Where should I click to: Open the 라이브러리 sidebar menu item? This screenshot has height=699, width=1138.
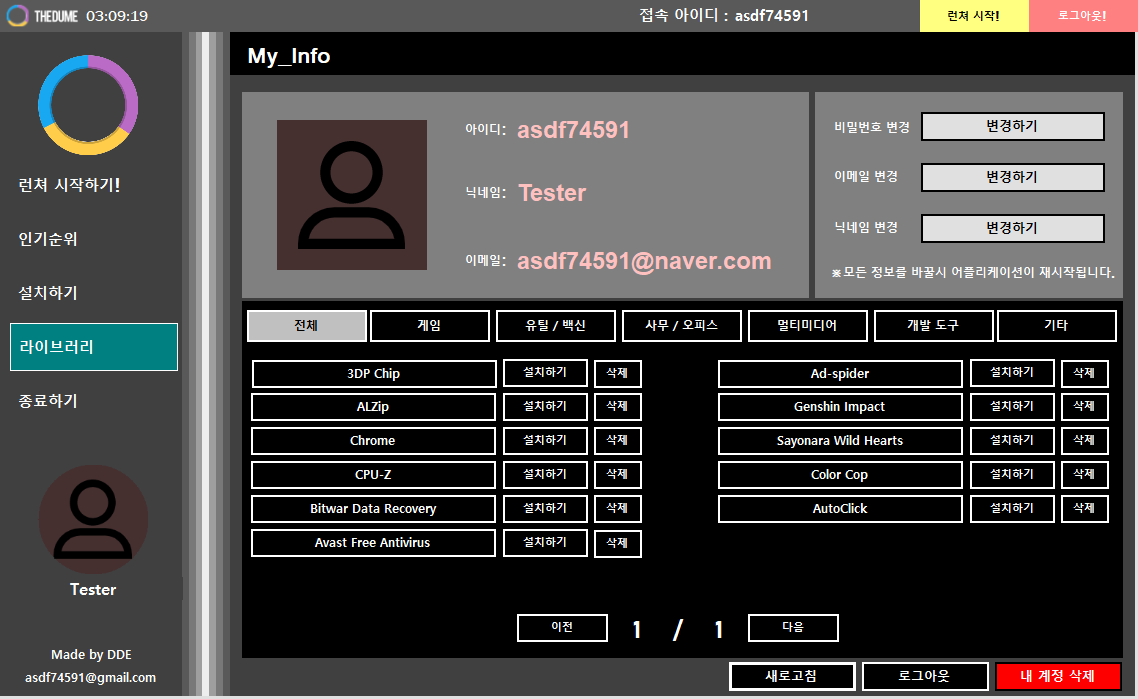[x=94, y=347]
